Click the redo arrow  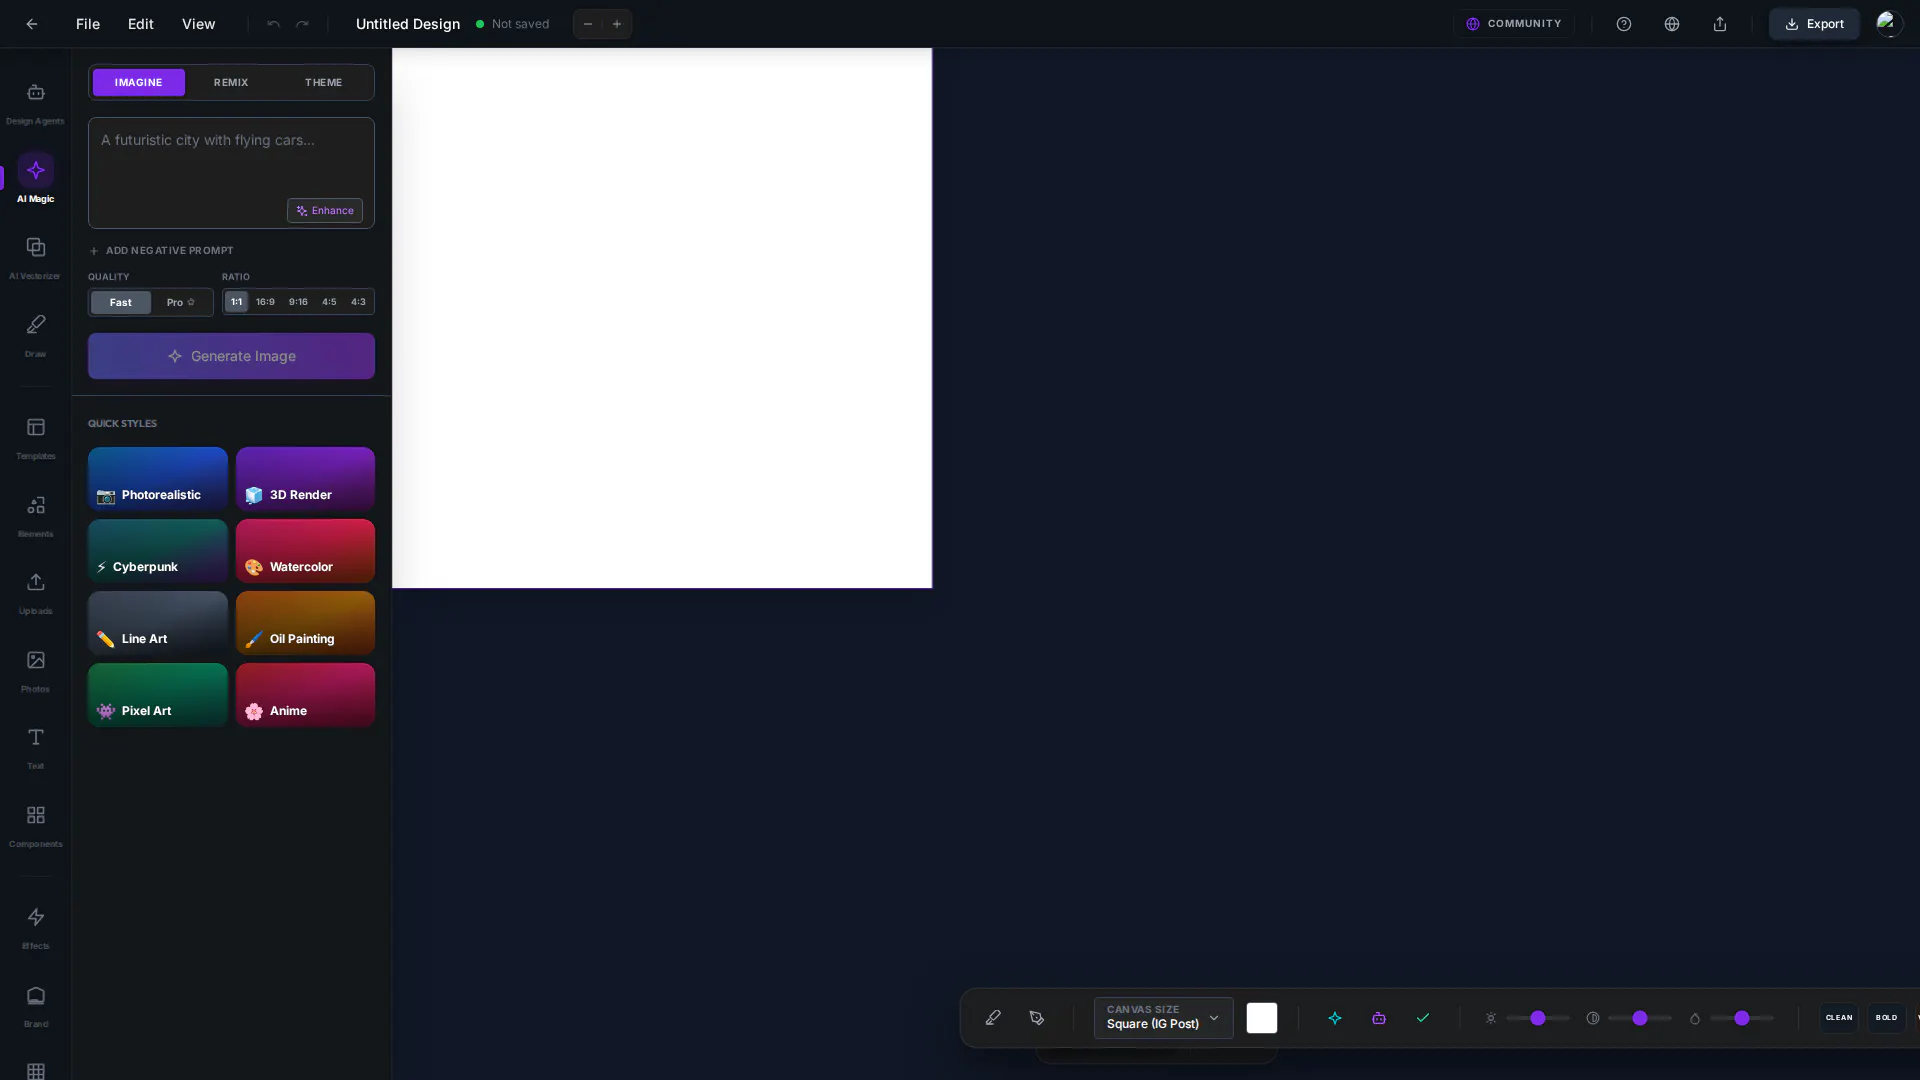[x=302, y=24]
